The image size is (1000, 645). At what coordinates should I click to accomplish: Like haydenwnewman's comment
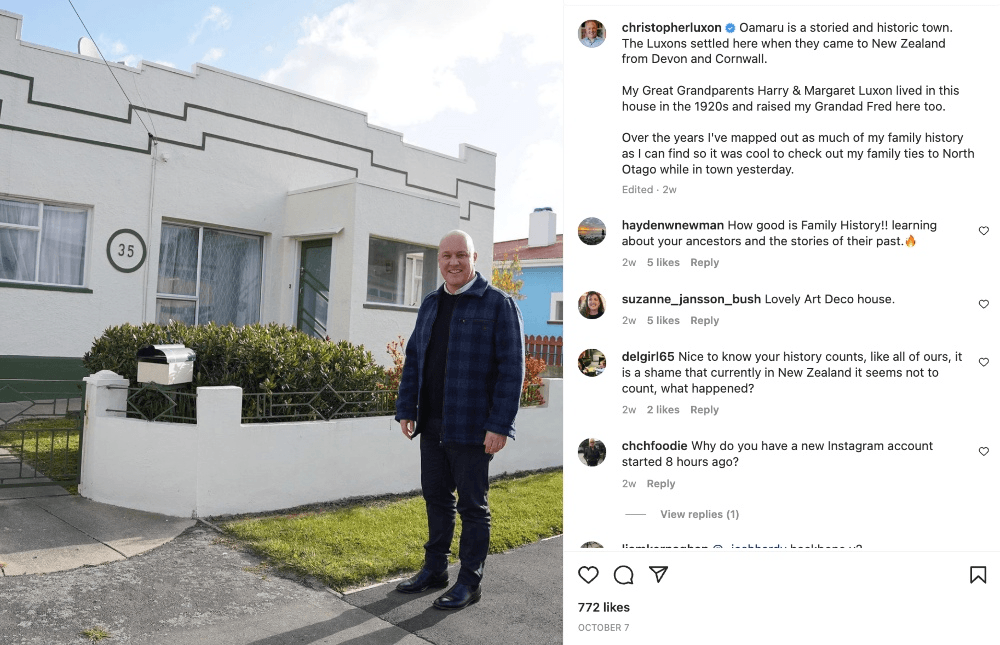click(983, 230)
